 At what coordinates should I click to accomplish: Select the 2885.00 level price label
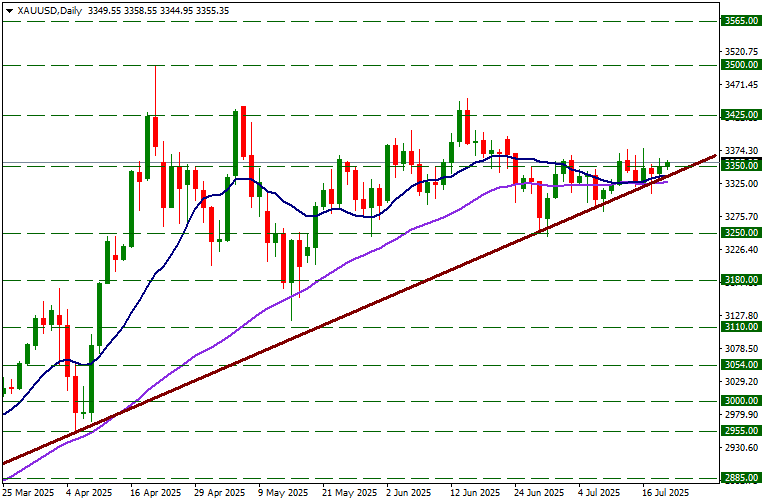click(741, 478)
